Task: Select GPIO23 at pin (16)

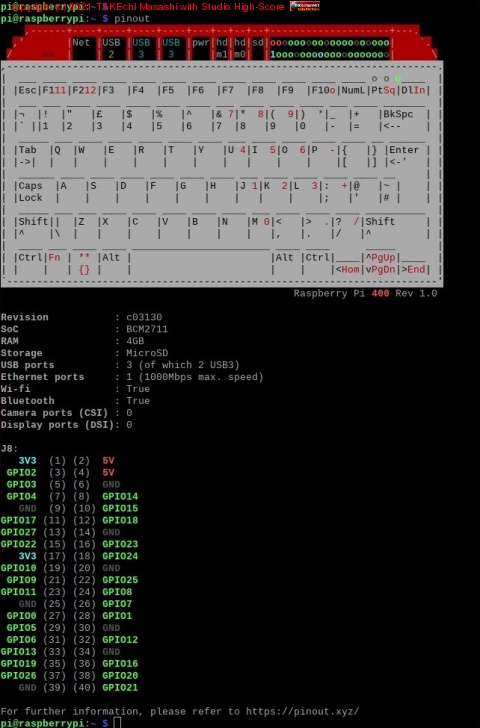Action: (x=120, y=544)
